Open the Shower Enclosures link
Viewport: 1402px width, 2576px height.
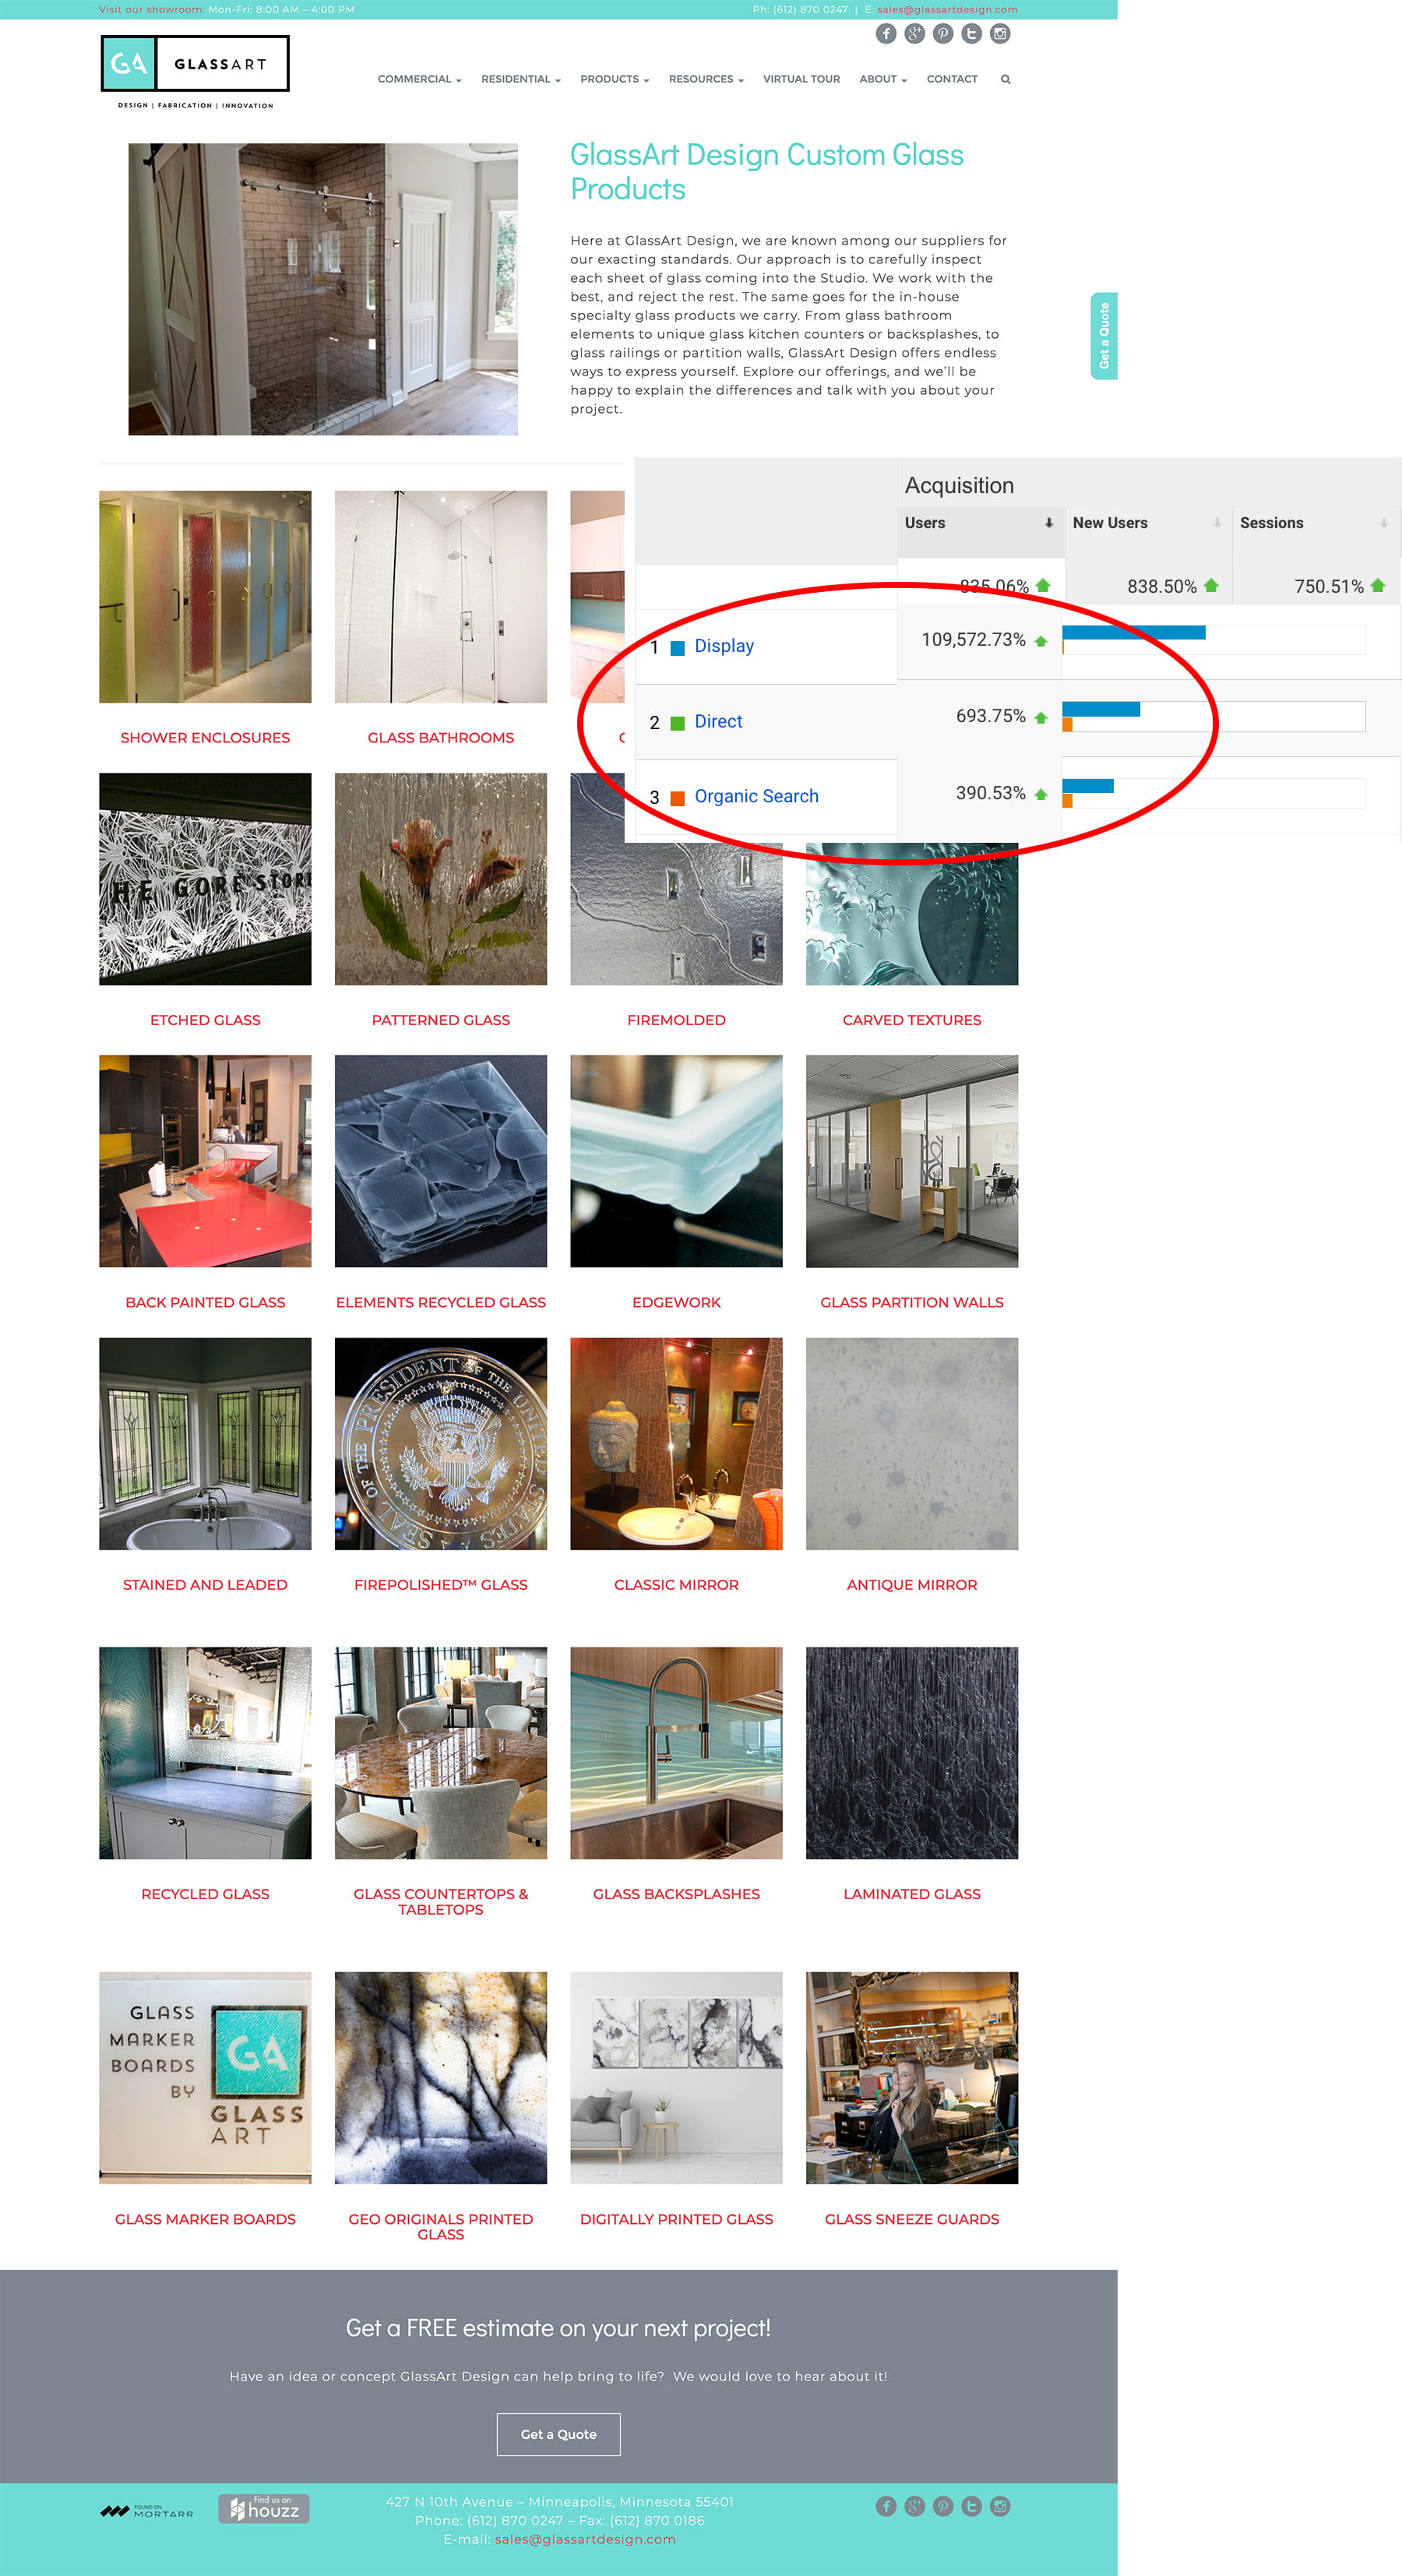(x=205, y=737)
